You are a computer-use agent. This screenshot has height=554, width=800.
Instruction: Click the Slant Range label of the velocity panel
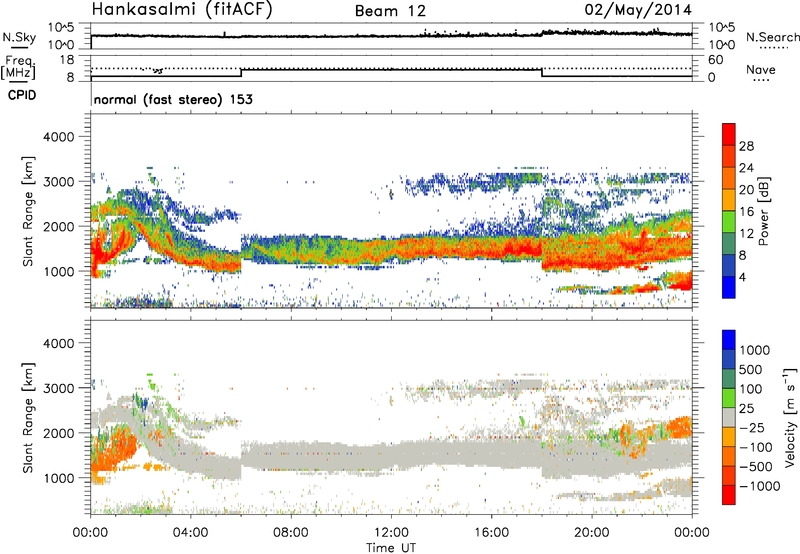(x=28, y=417)
